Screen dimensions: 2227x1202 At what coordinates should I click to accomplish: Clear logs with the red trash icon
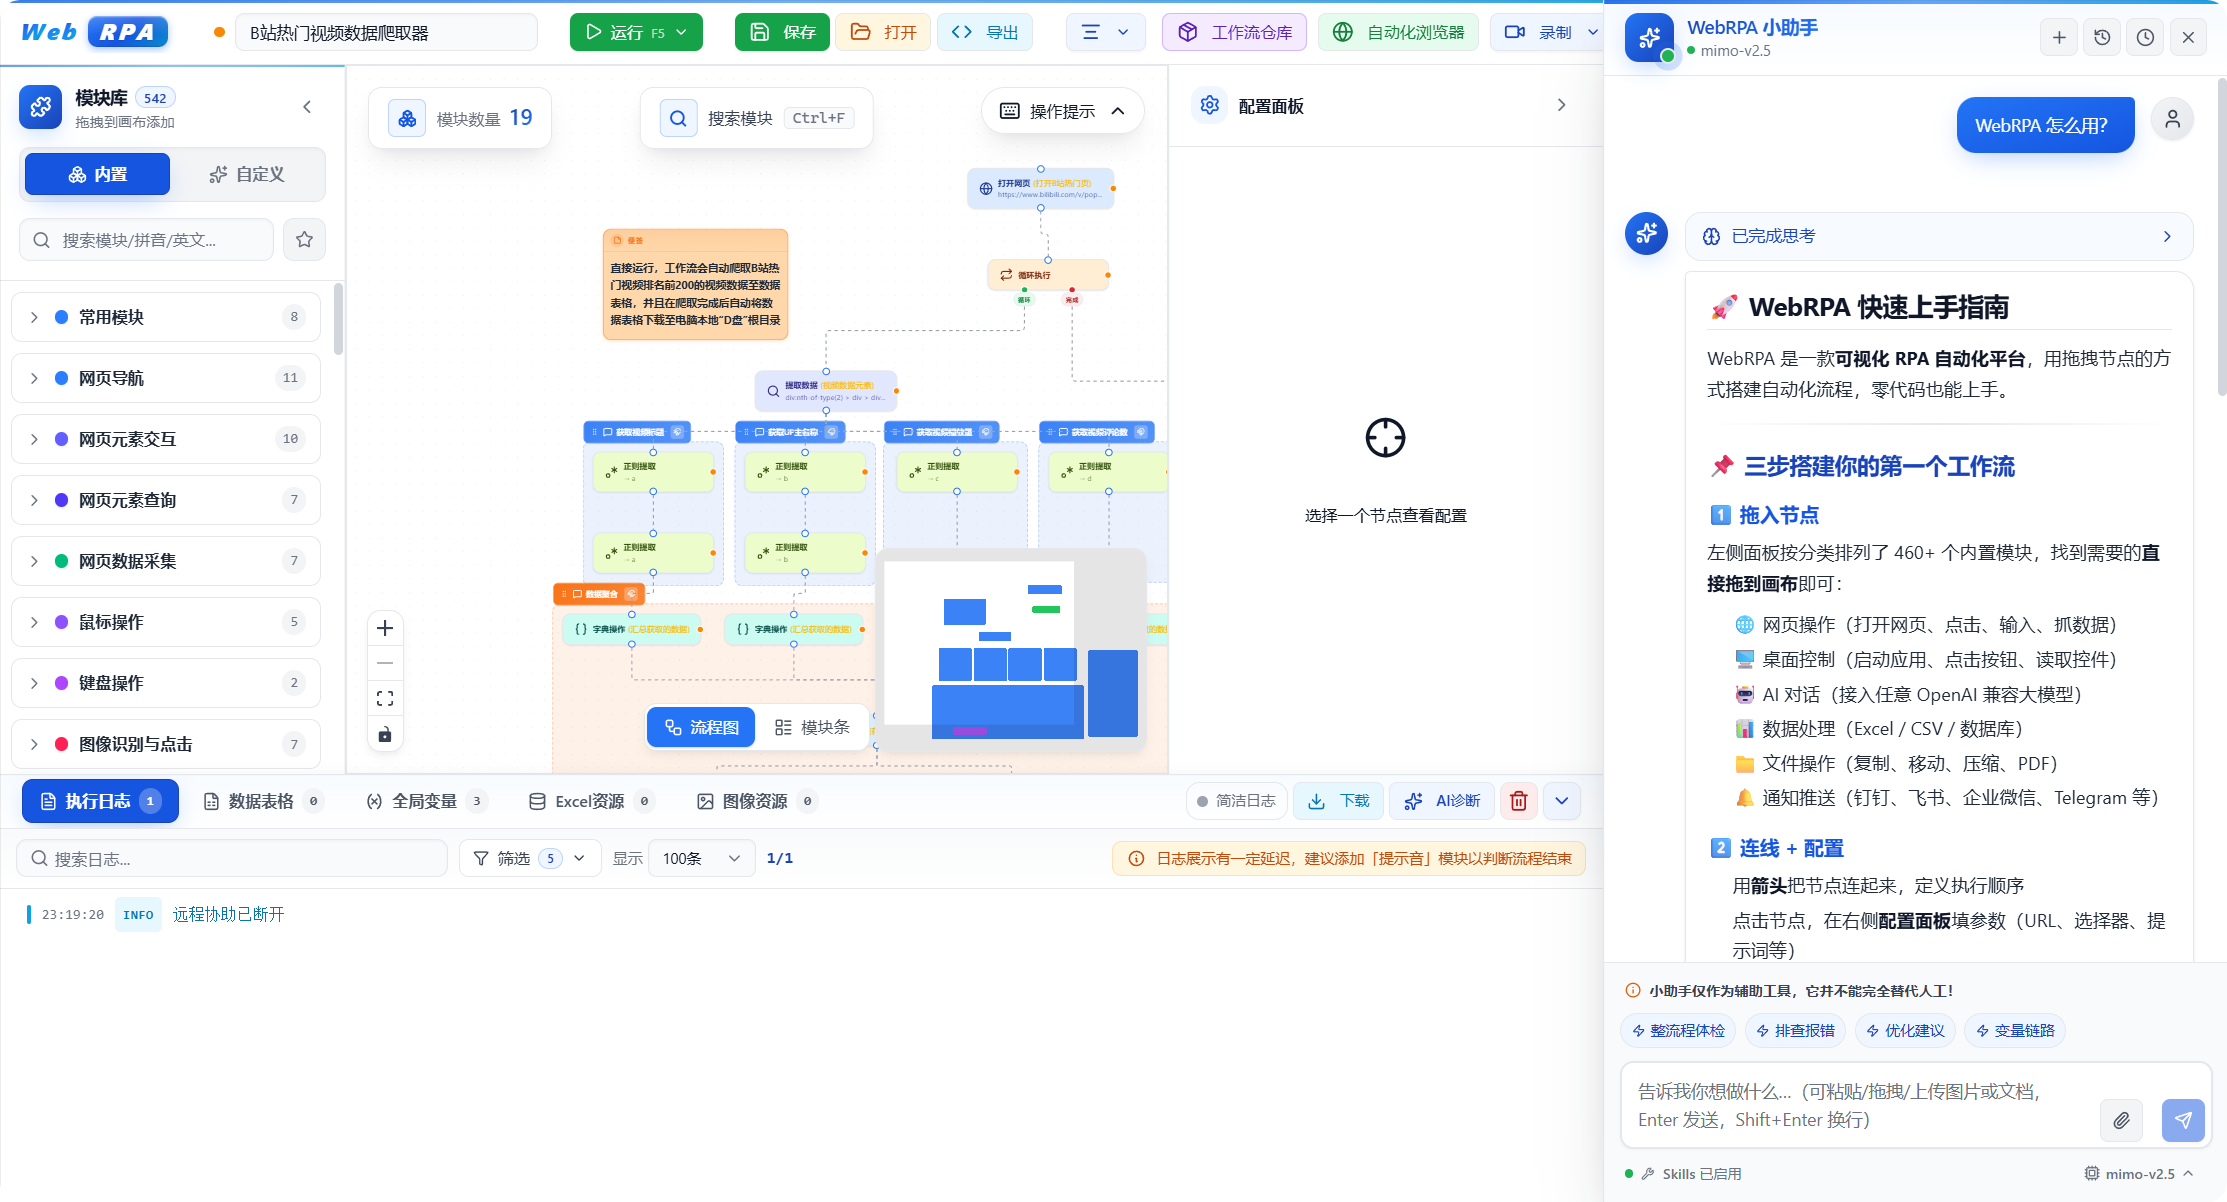point(1519,801)
